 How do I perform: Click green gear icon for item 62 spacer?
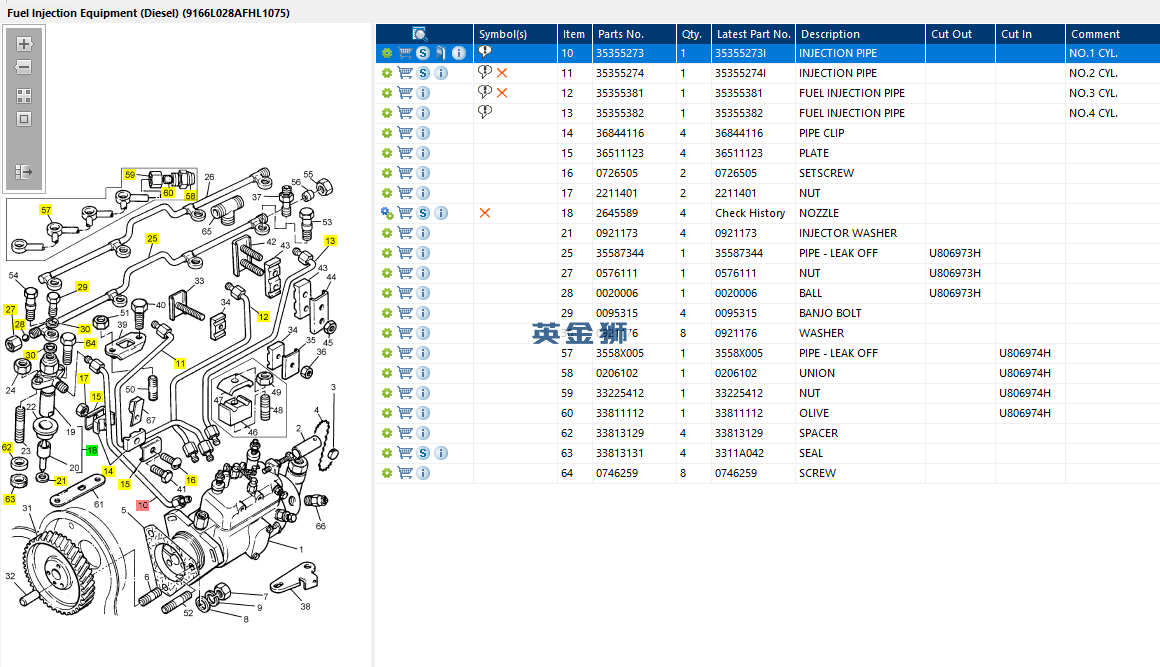pos(386,433)
